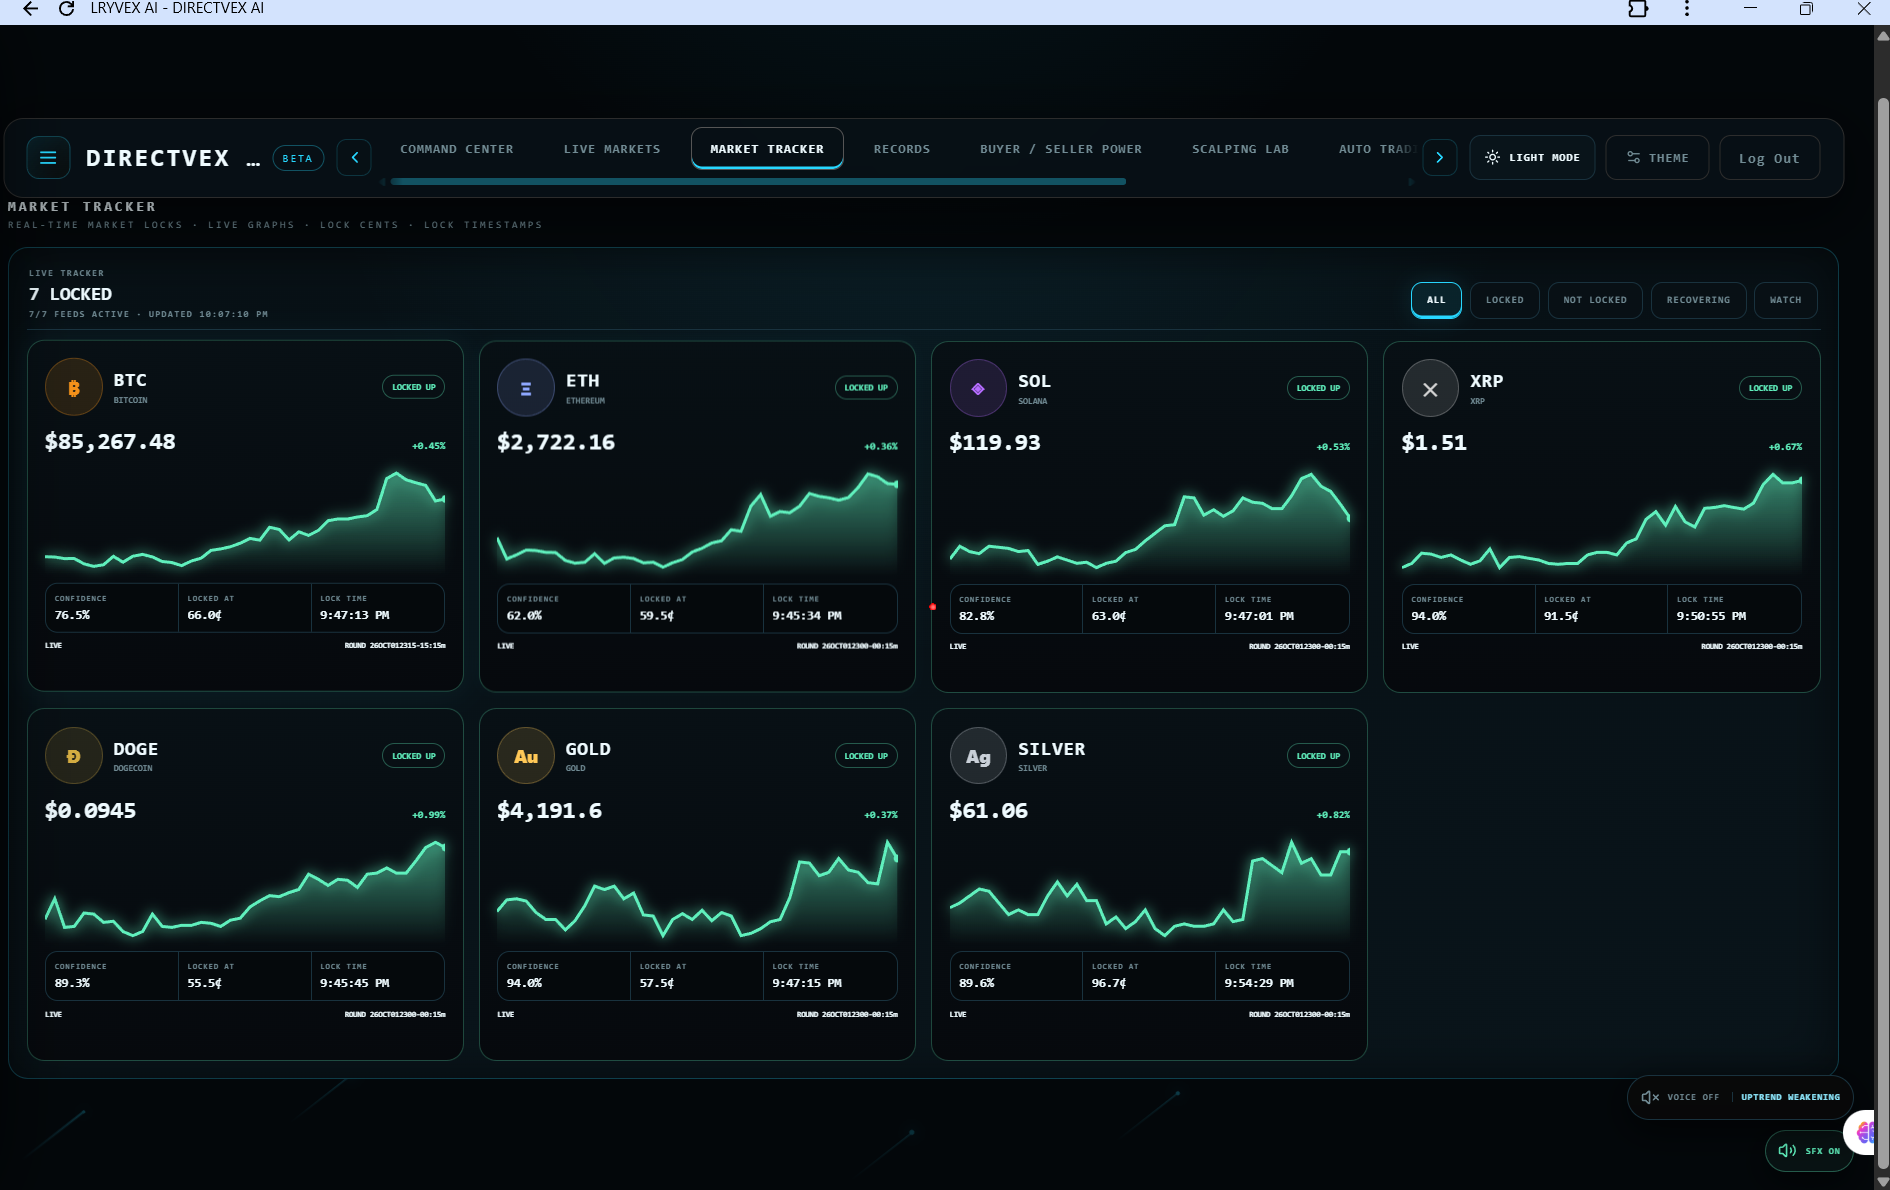Click GOLD price $4,191.6
The width and height of the screenshot is (1890, 1190).
[x=549, y=811]
